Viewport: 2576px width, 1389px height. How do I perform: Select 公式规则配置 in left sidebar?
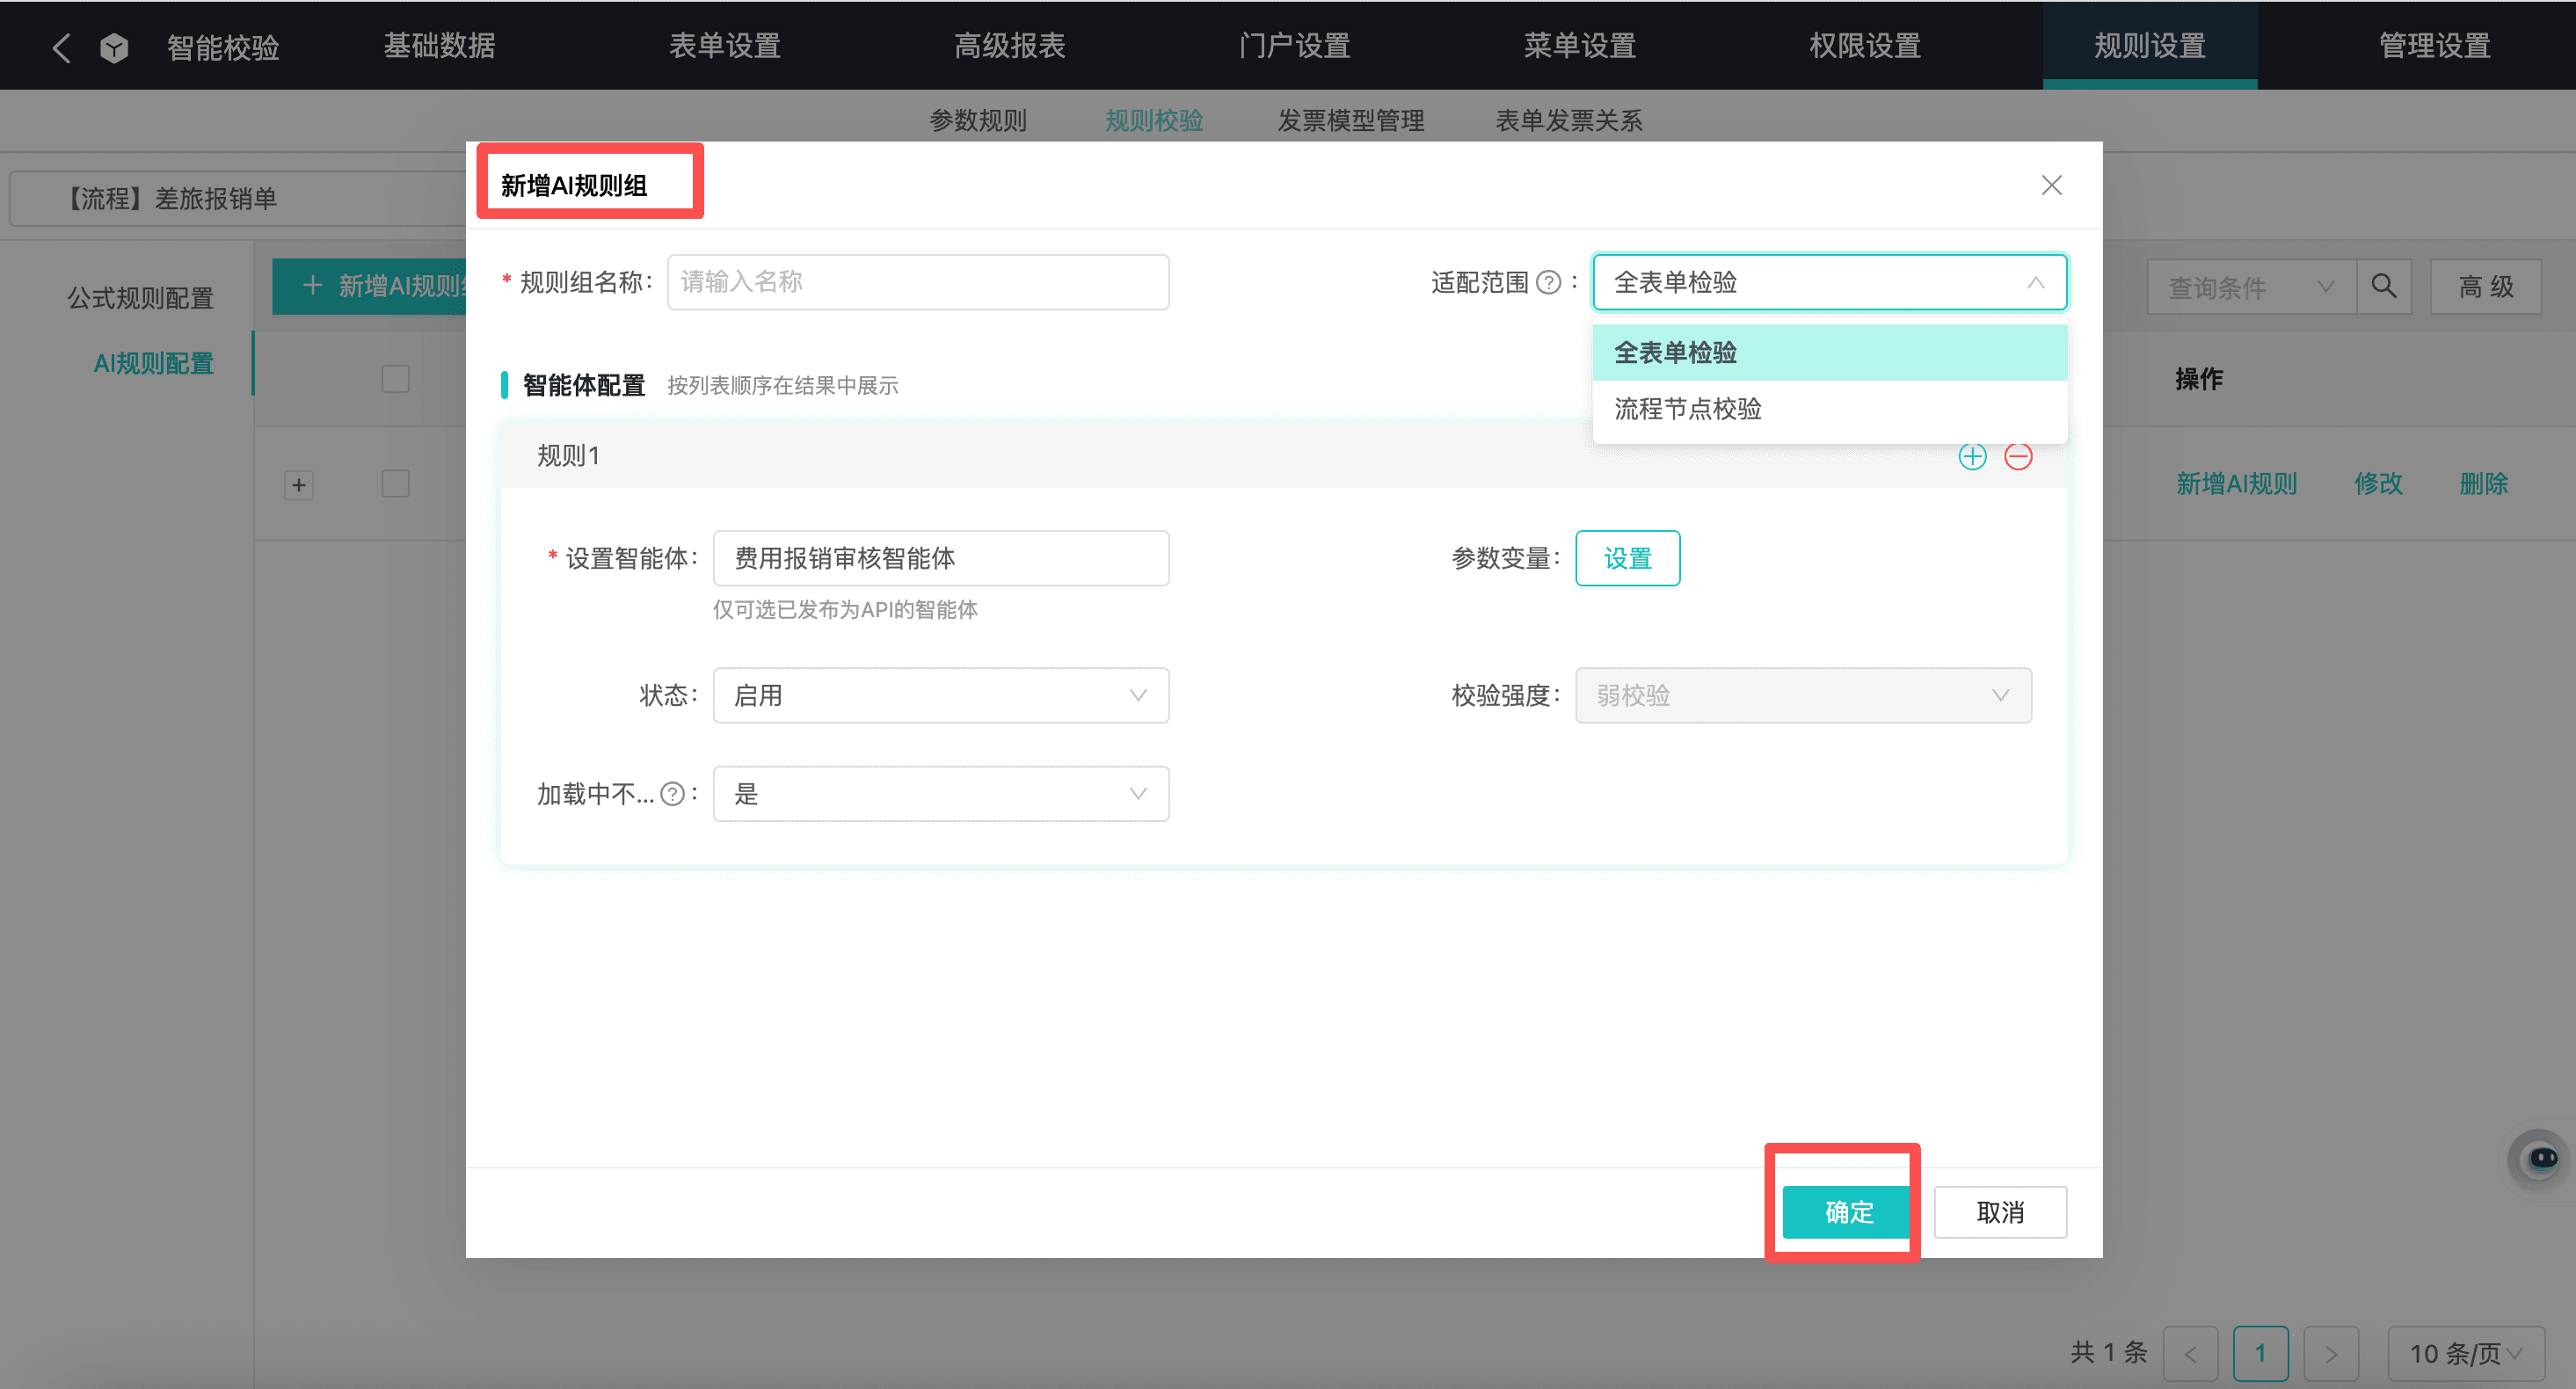[140, 298]
